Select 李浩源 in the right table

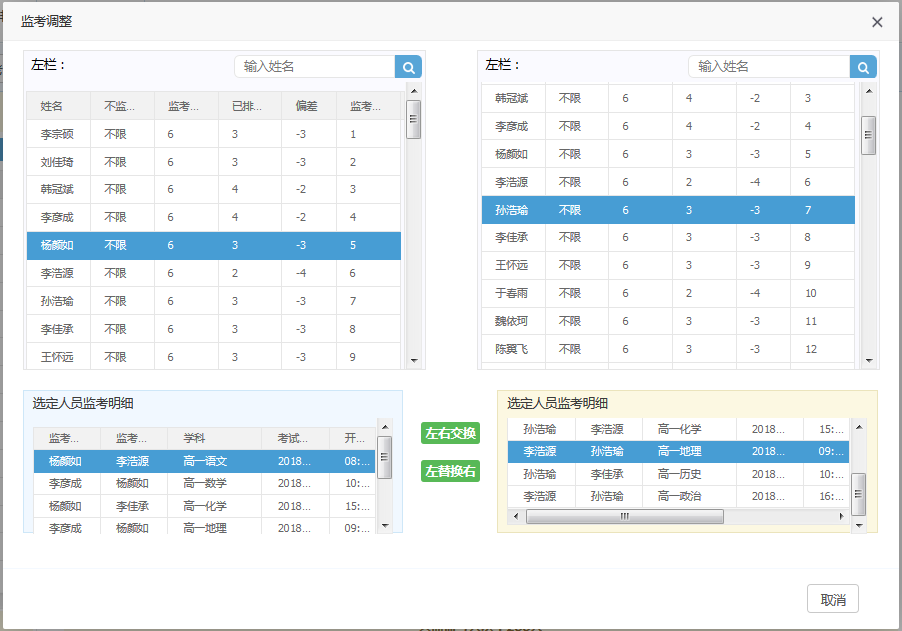pyautogui.click(x=668, y=182)
